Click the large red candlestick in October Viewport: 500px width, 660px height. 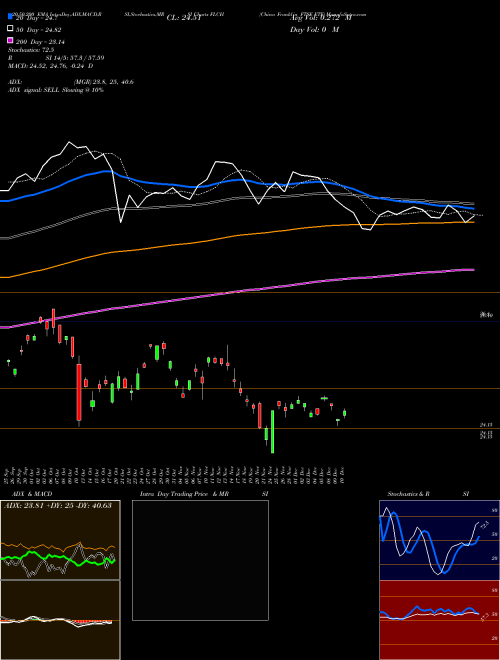click(x=79, y=392)
